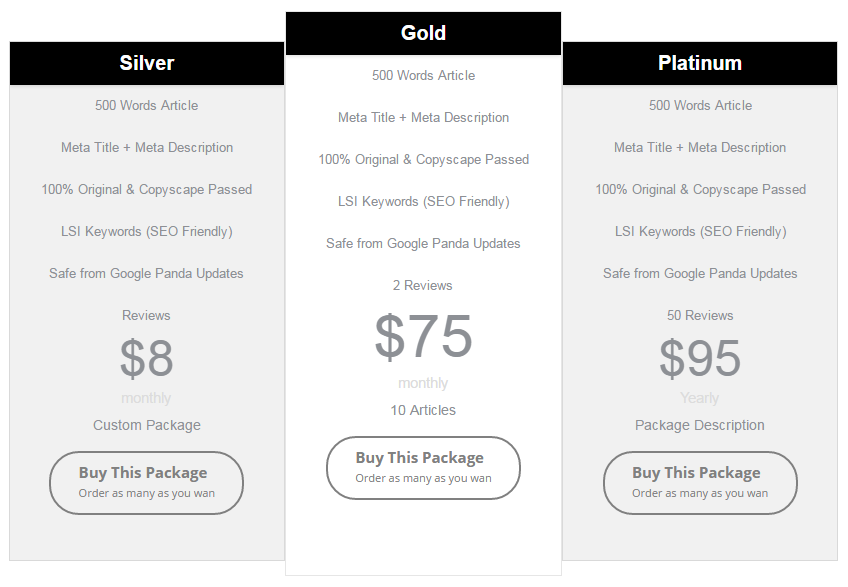Viewport: 848px width, 587px height.
Task: Click '50 Reviews' in Platinum plan
Action: [x=700, y=315]
